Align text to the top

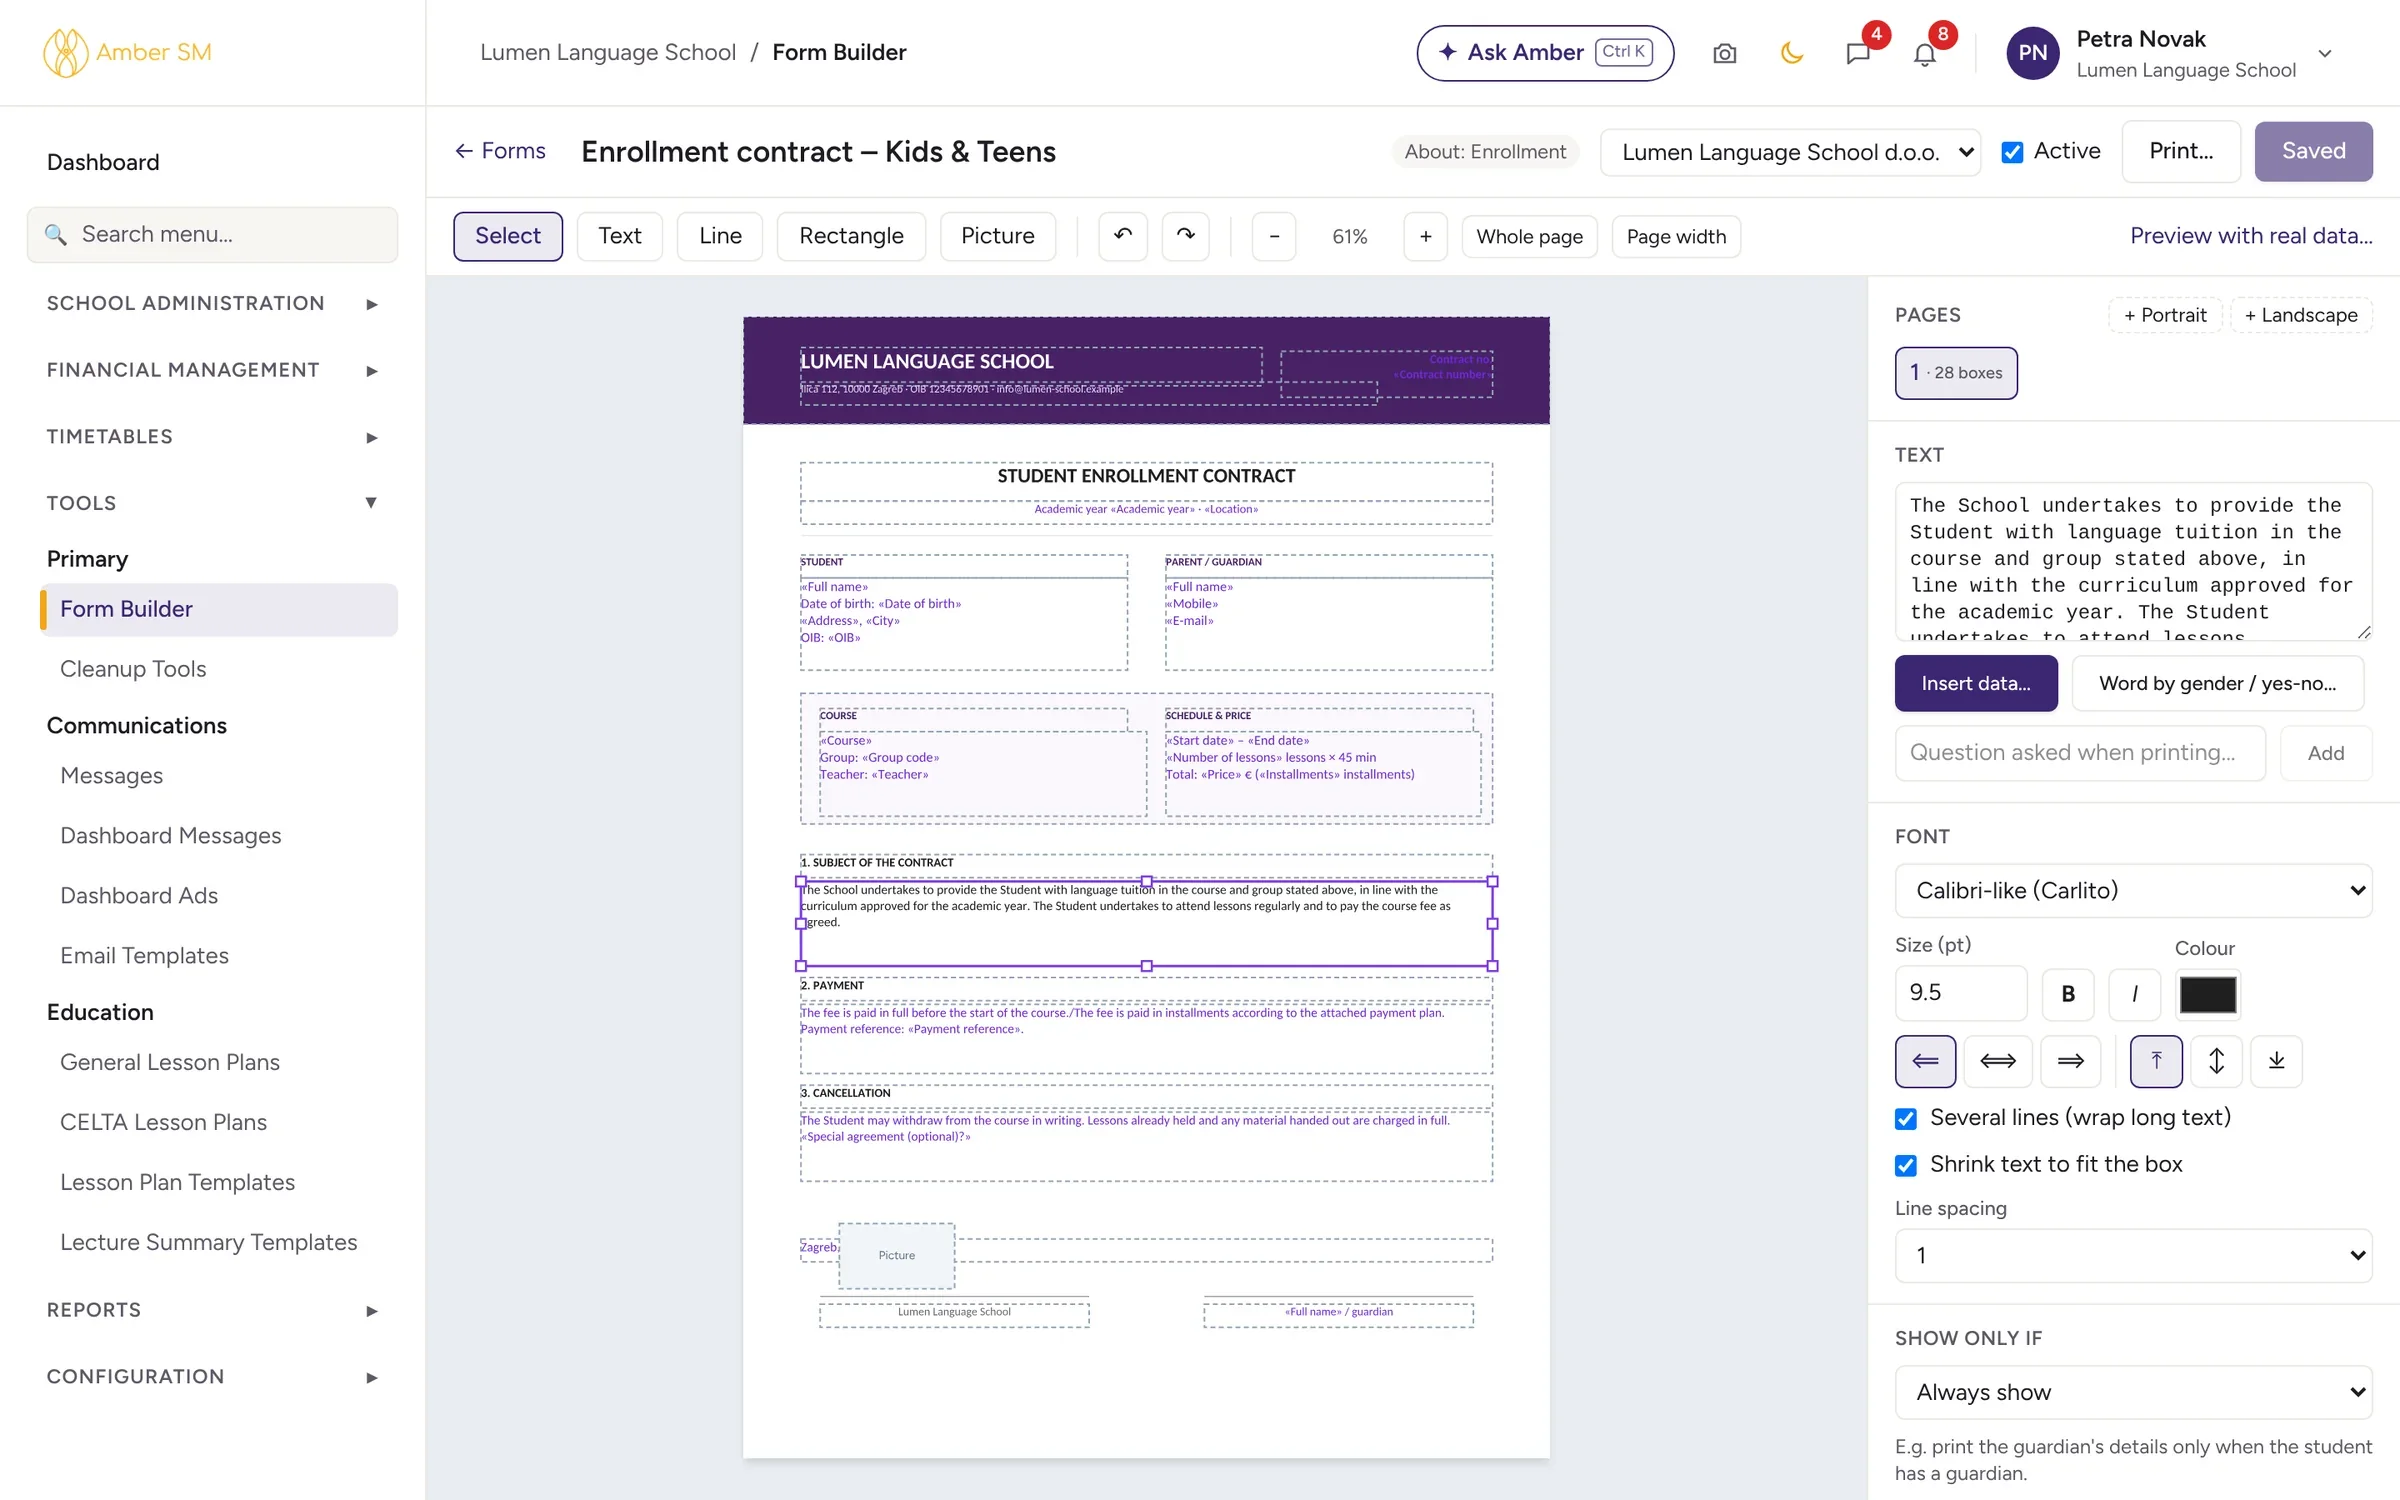coord(2156,1060)
